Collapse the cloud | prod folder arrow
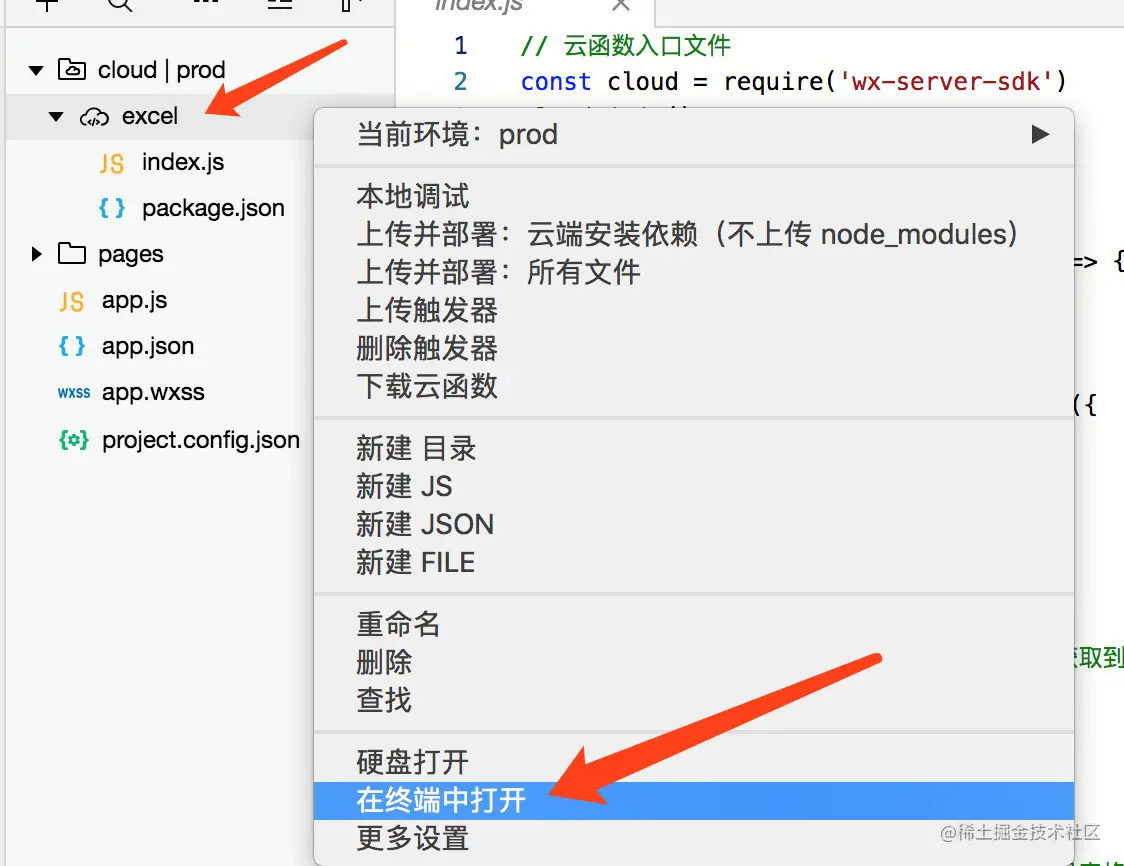The height and width of the screenshot is (866, 1124). pyautogui.click(x=36, y=70)
